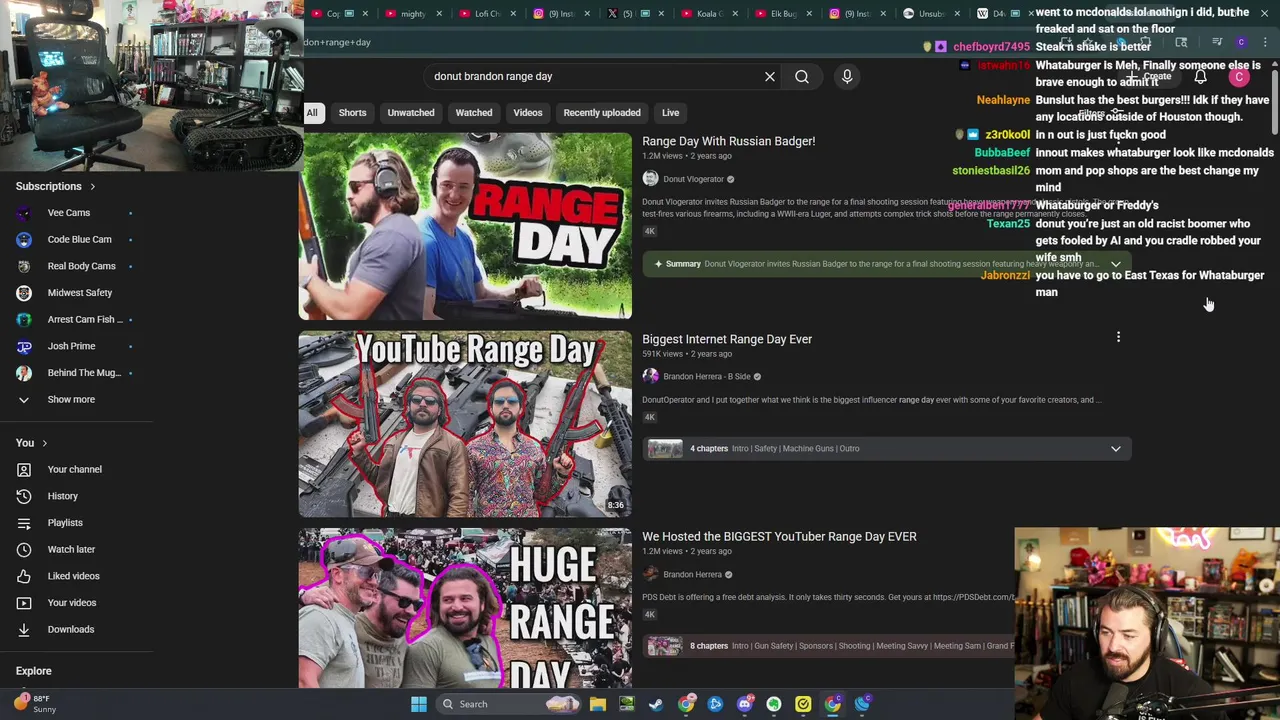Viewport: 1280px width, 720px height.
Task: Open the yellow checkmark app in taskbar
Action: [x=803, y=704]
